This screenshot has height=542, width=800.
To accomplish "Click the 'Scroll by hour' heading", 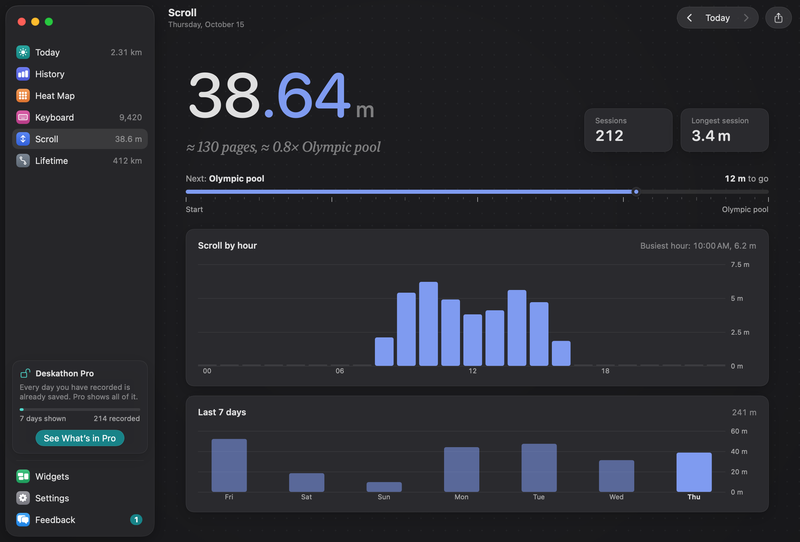I will [x=228, y=245].
